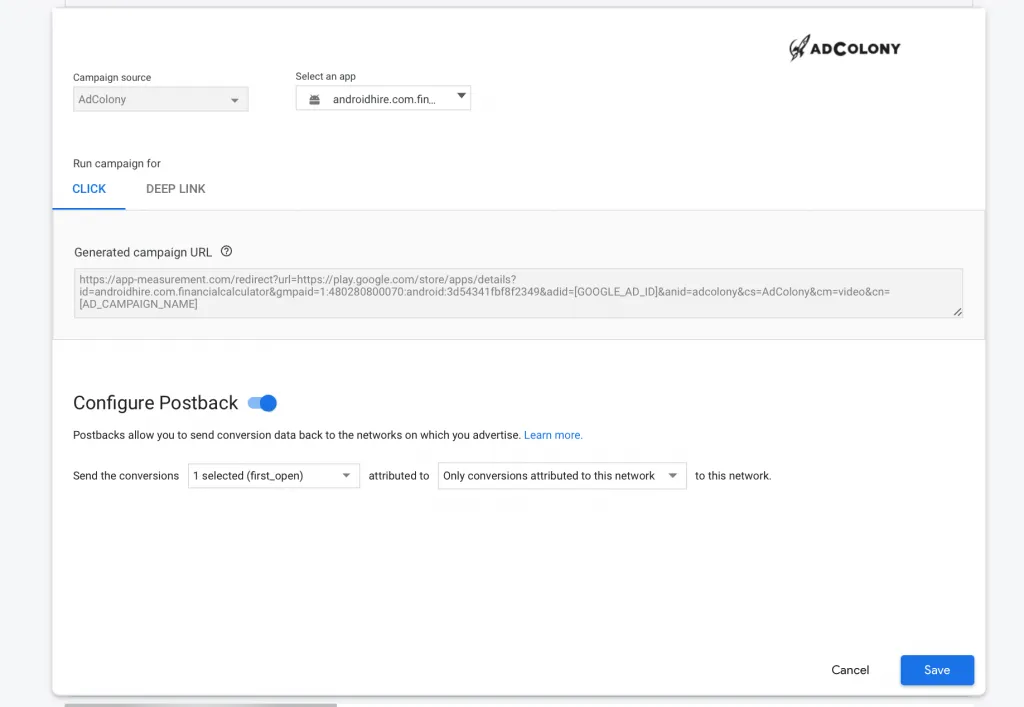Click the 'to this network.' text

pyautogui.click(x=733, y=476)
